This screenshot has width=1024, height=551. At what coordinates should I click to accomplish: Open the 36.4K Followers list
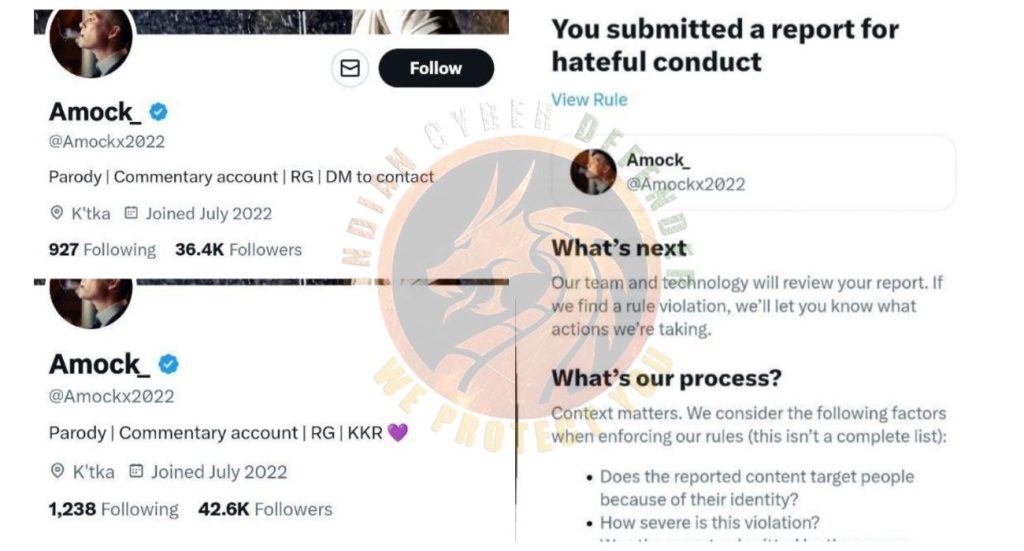coord(238,249)
